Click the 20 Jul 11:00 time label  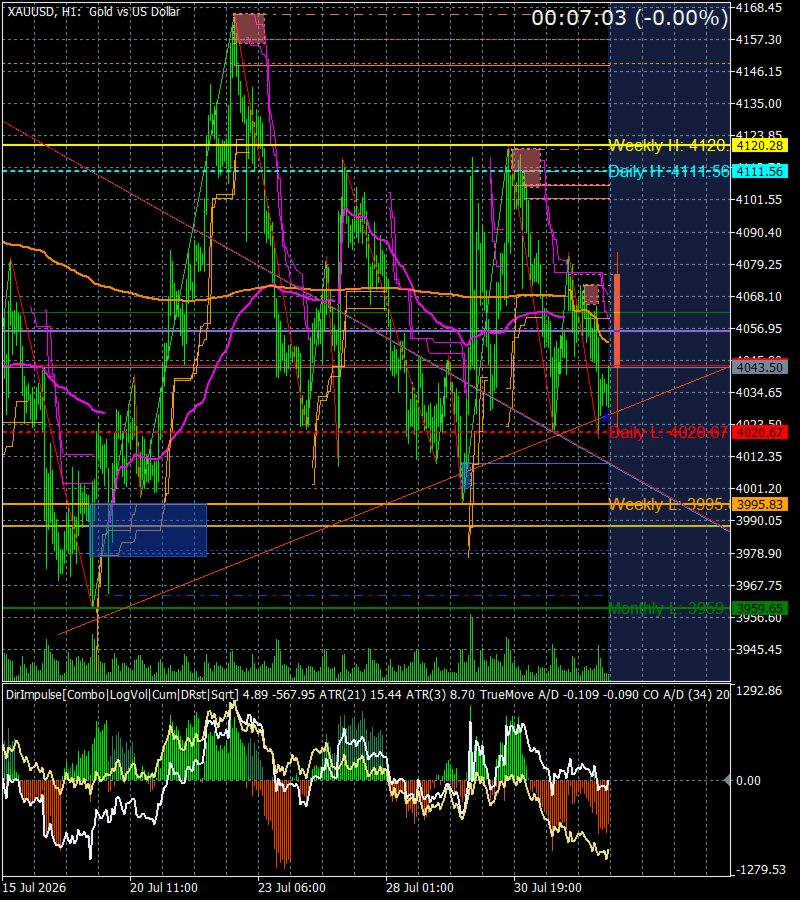[x=164, y=888]
